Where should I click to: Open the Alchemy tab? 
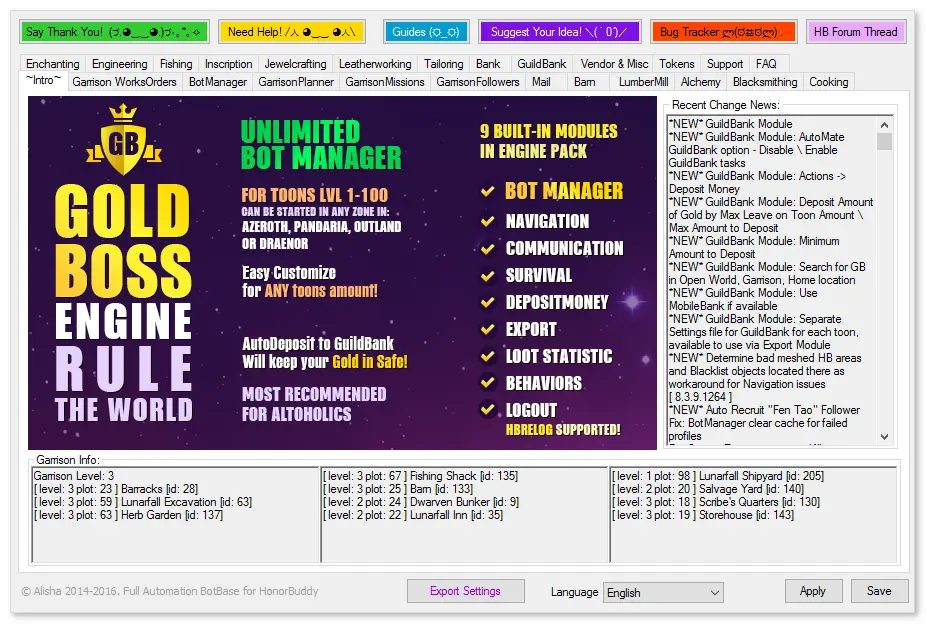[x=700, y=82]
